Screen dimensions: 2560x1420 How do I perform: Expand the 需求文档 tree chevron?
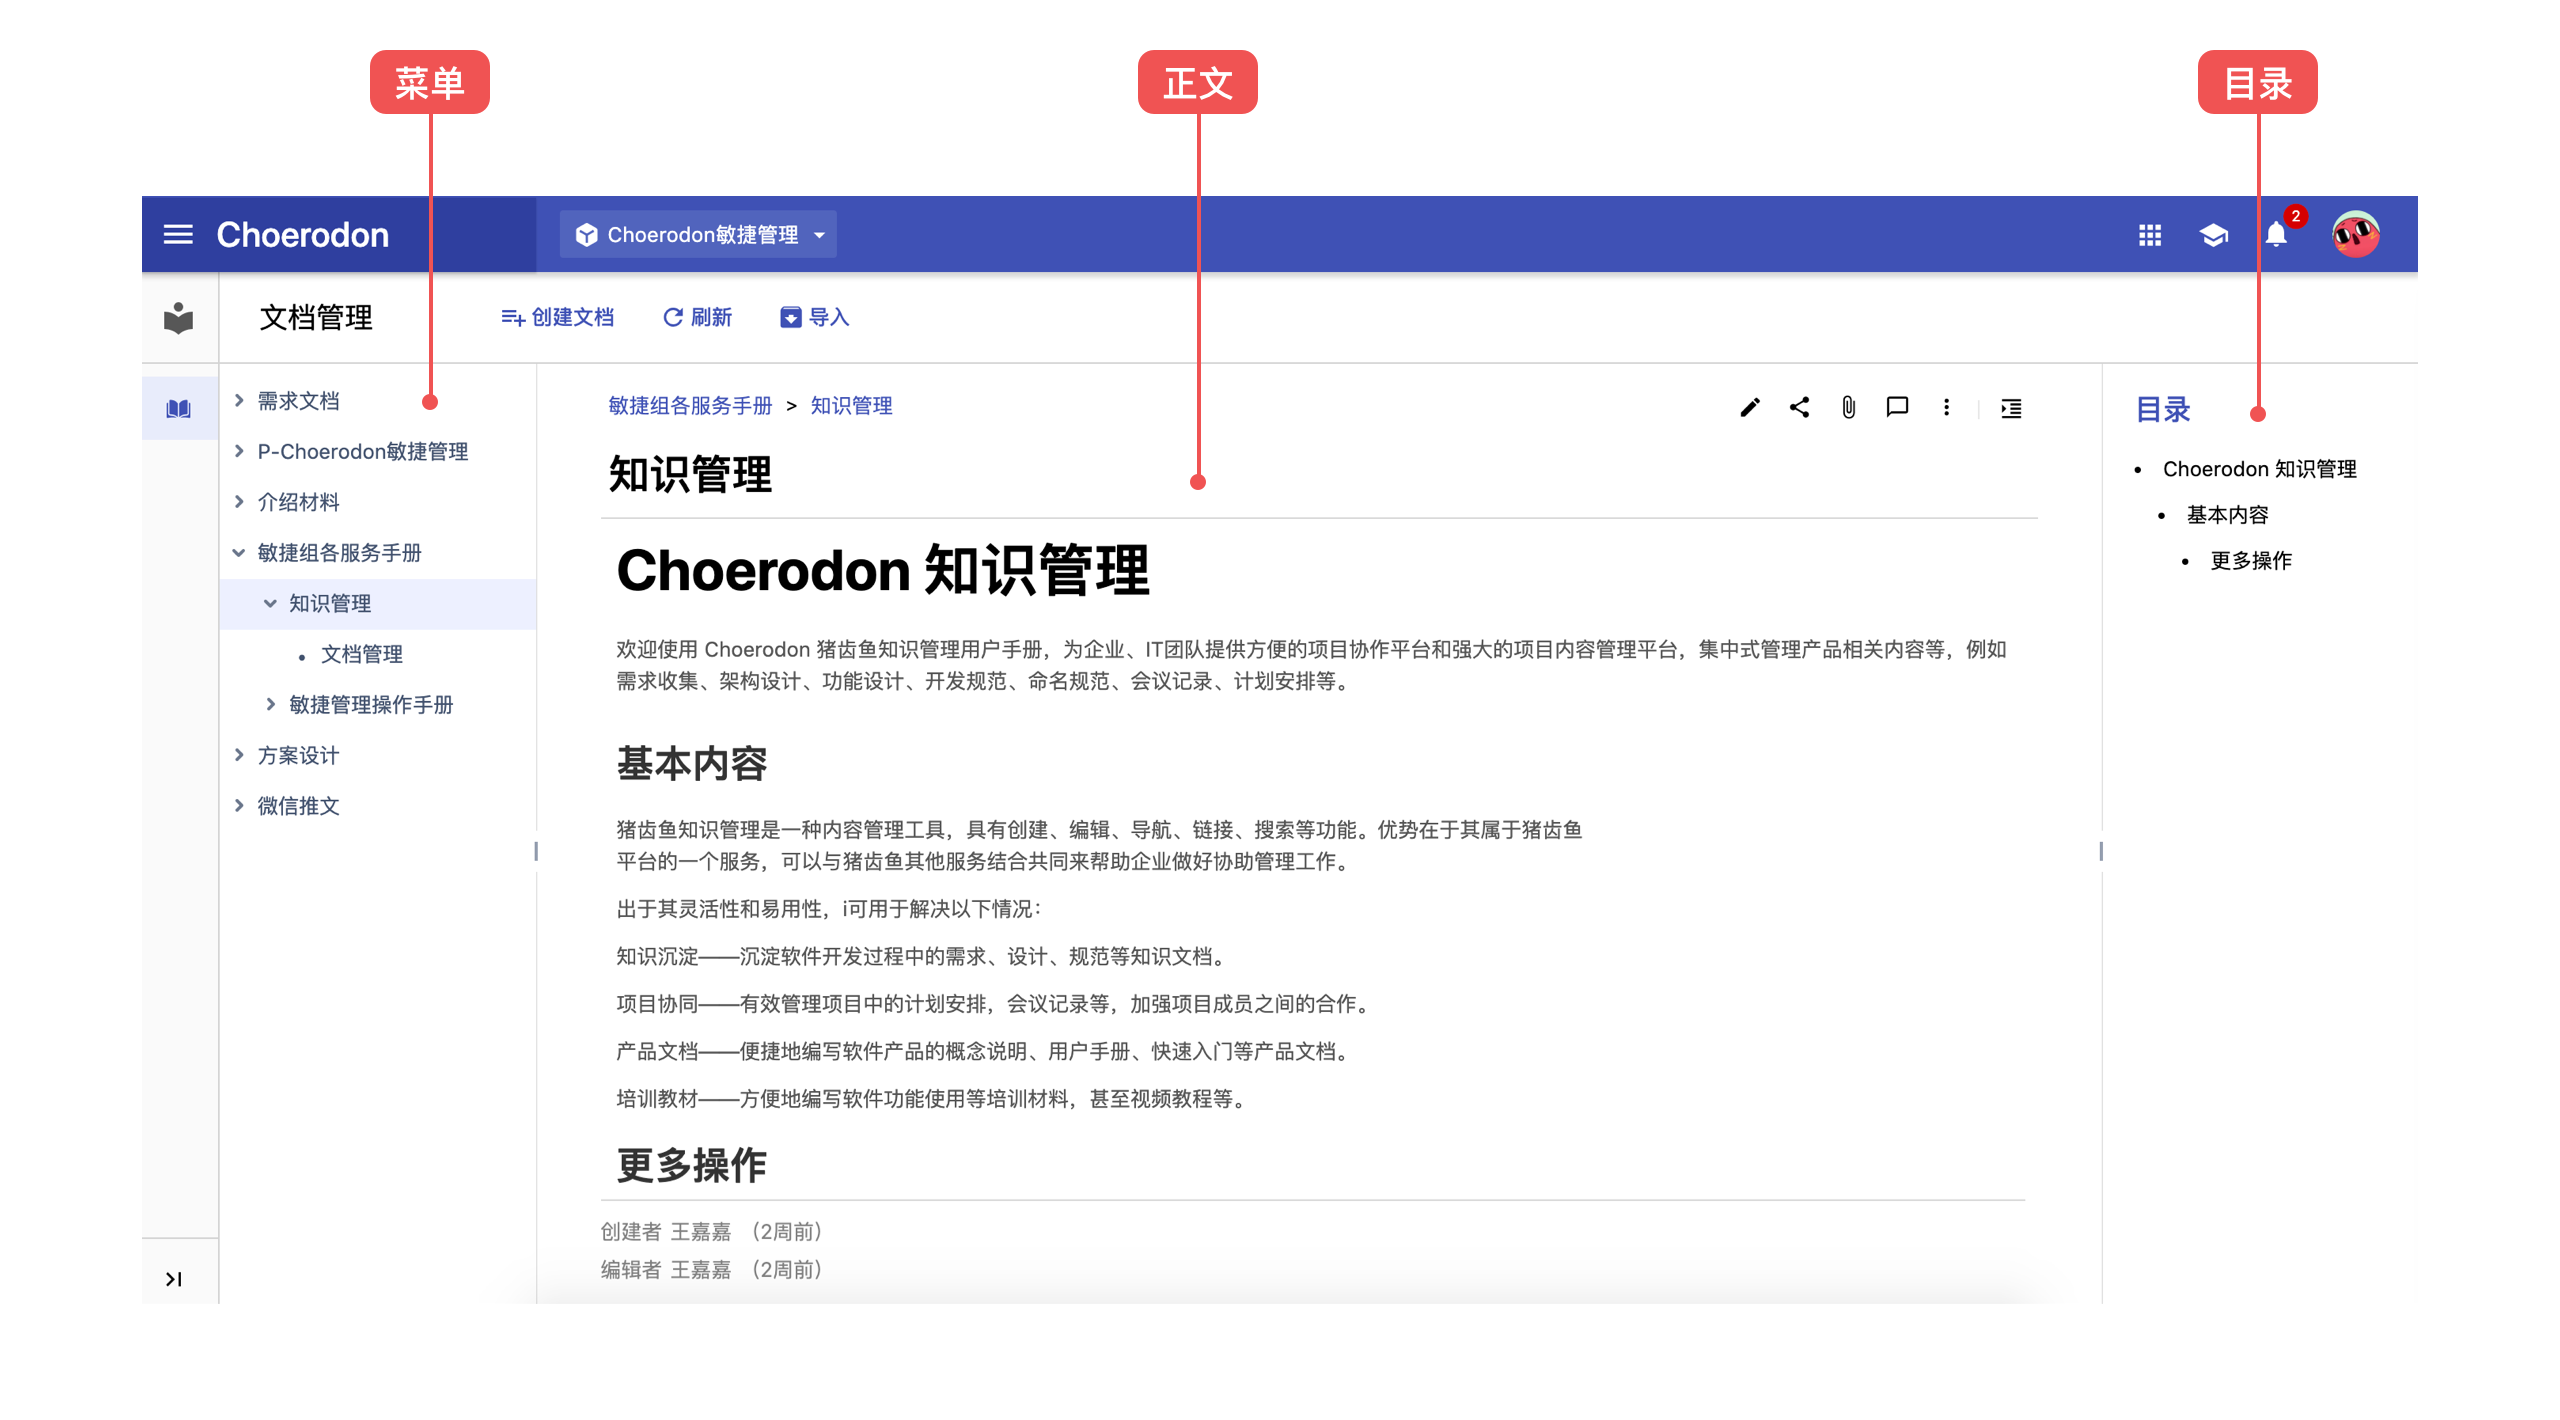(x=239, y=400)
